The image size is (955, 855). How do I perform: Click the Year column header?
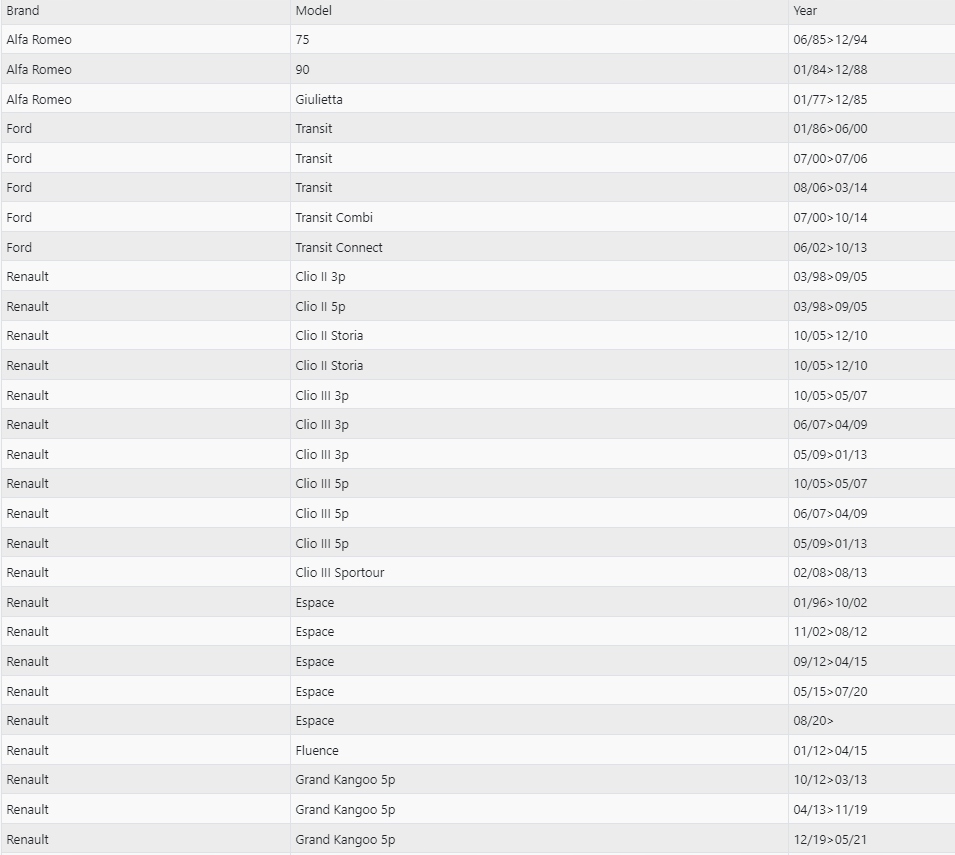coord(805,11)
